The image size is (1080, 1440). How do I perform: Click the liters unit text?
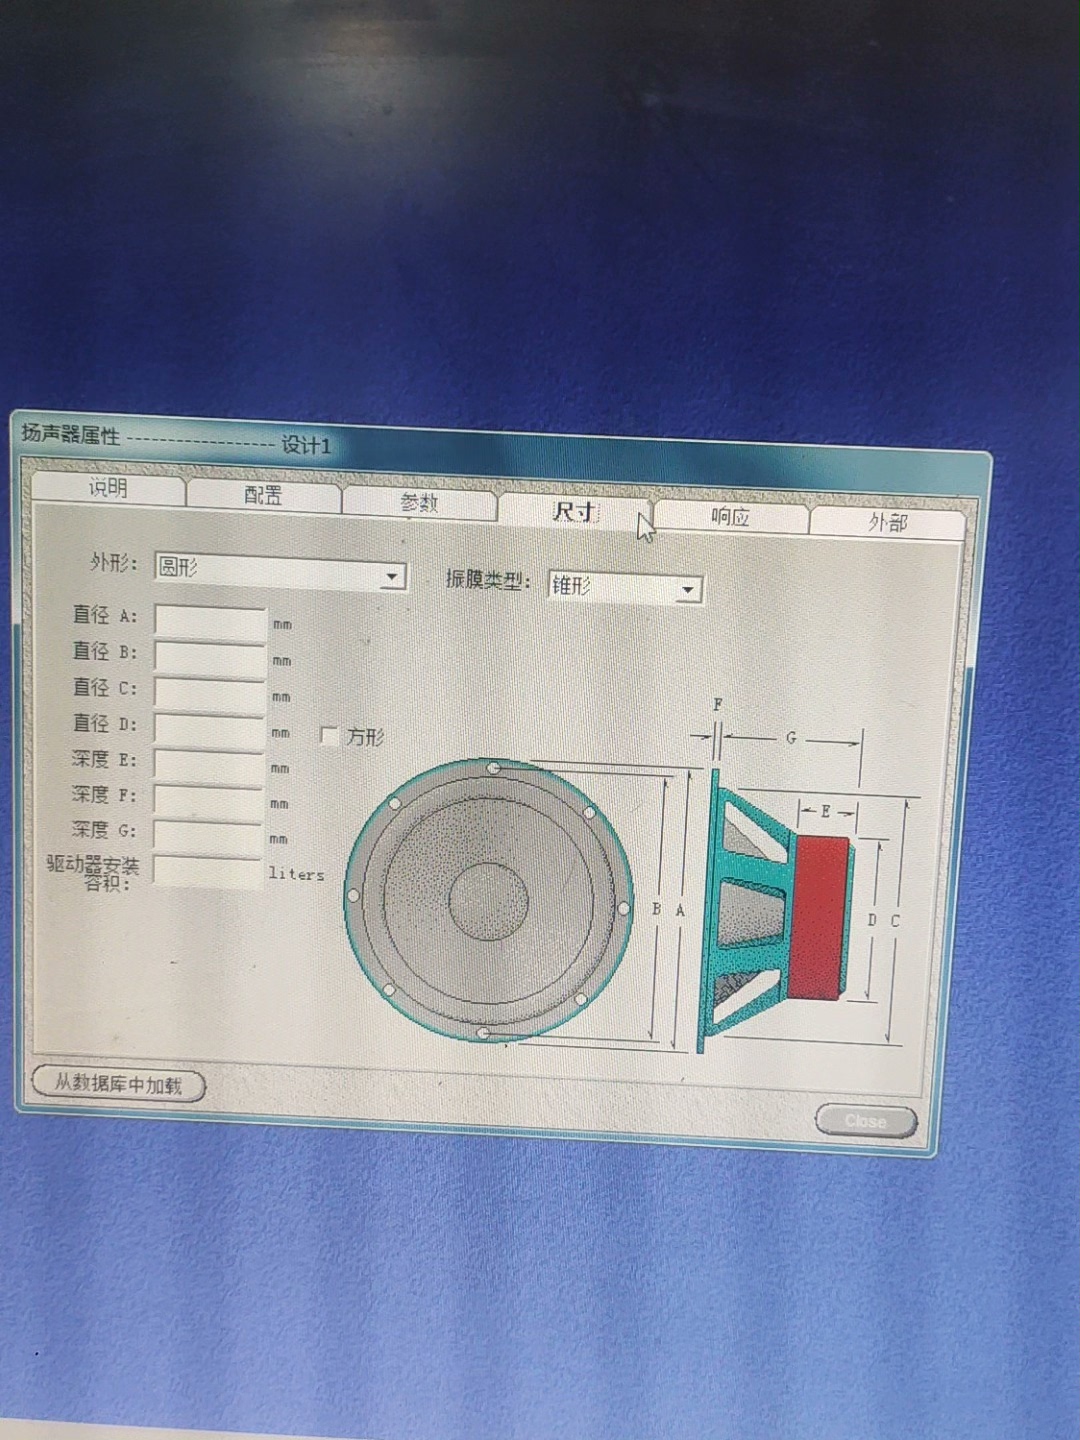click(x=297, y=873)
